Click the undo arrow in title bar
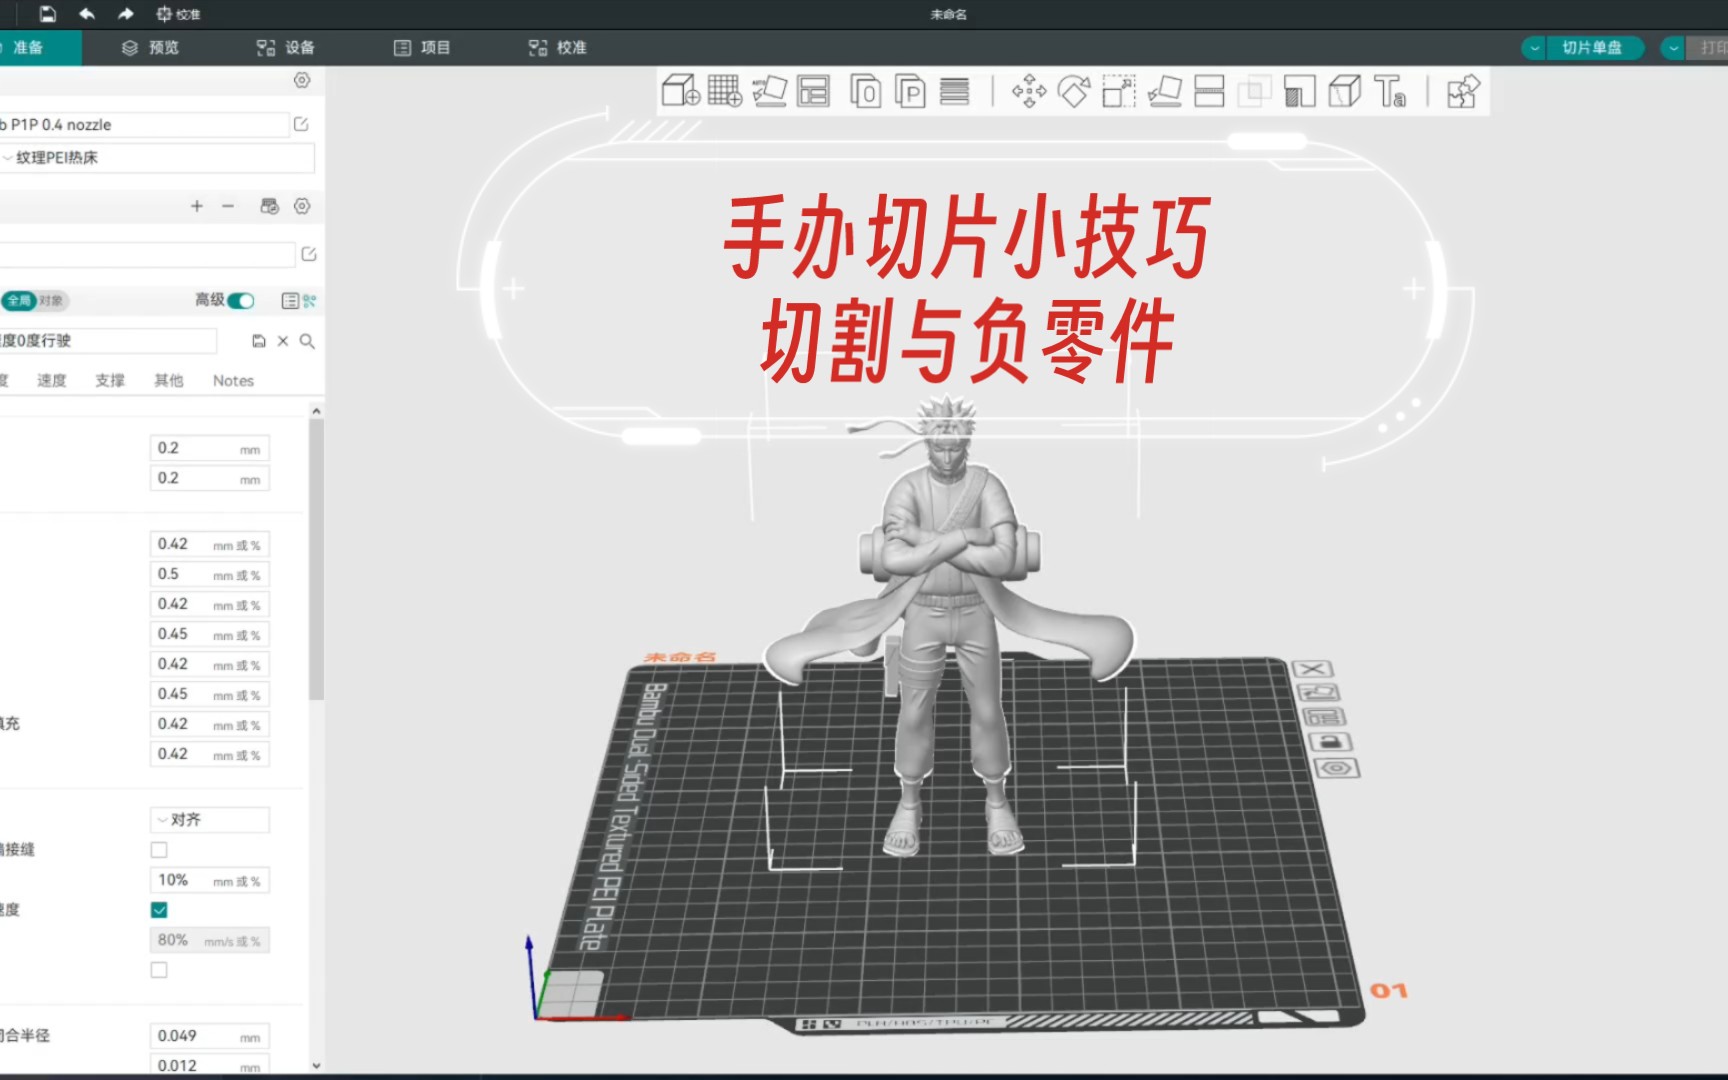 [x=87, y=14]
